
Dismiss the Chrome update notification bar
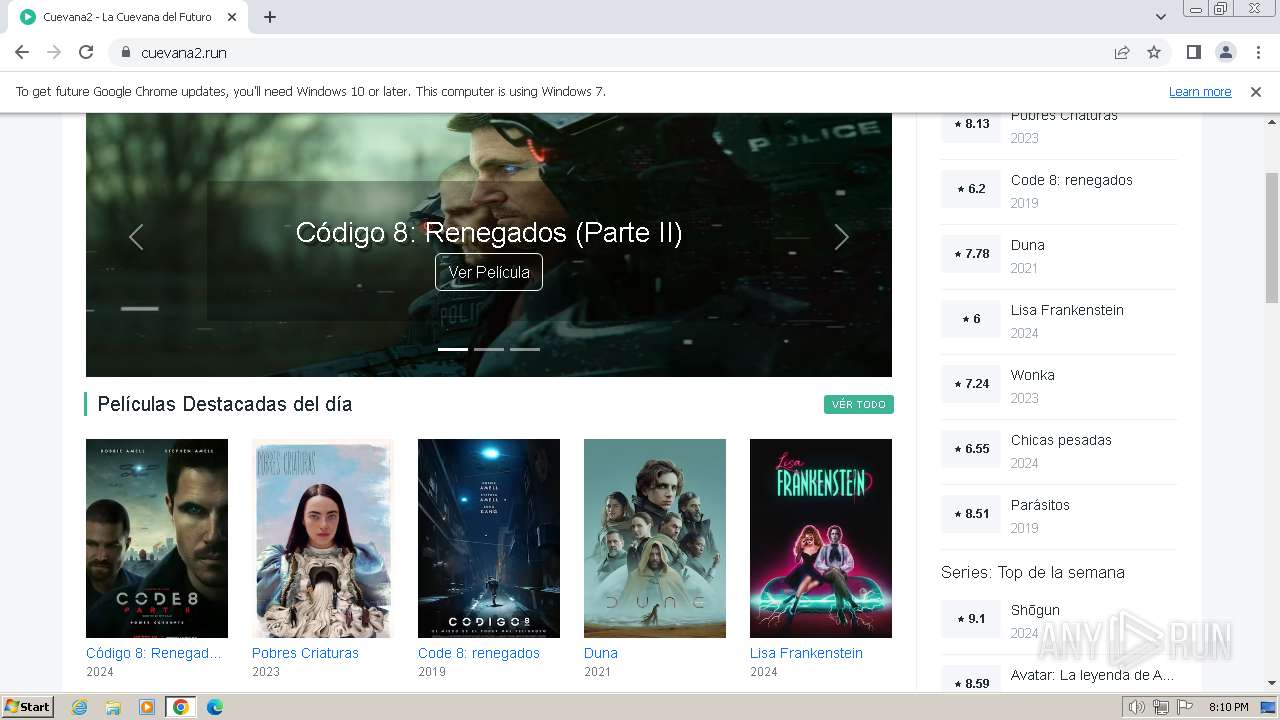tap(1256, 92)
